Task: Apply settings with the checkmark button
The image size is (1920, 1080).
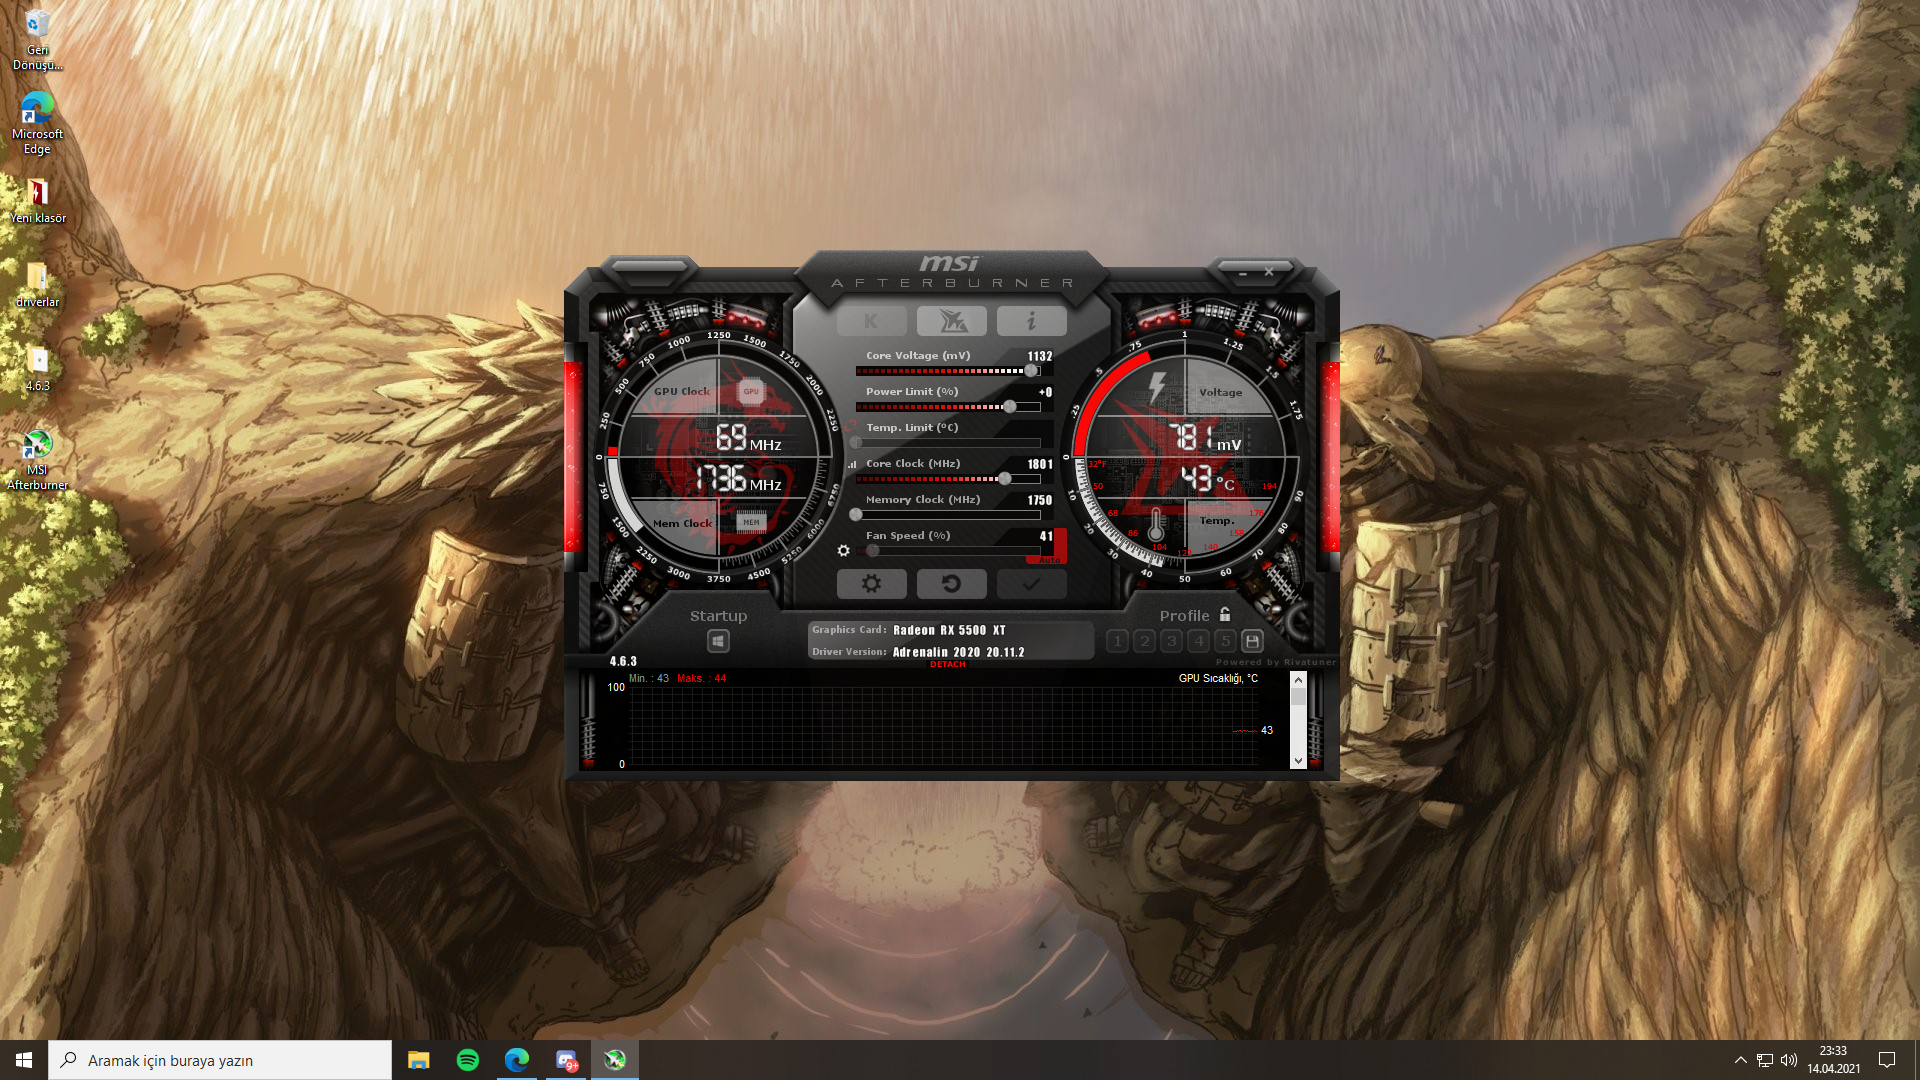Action: (1031, 584)
